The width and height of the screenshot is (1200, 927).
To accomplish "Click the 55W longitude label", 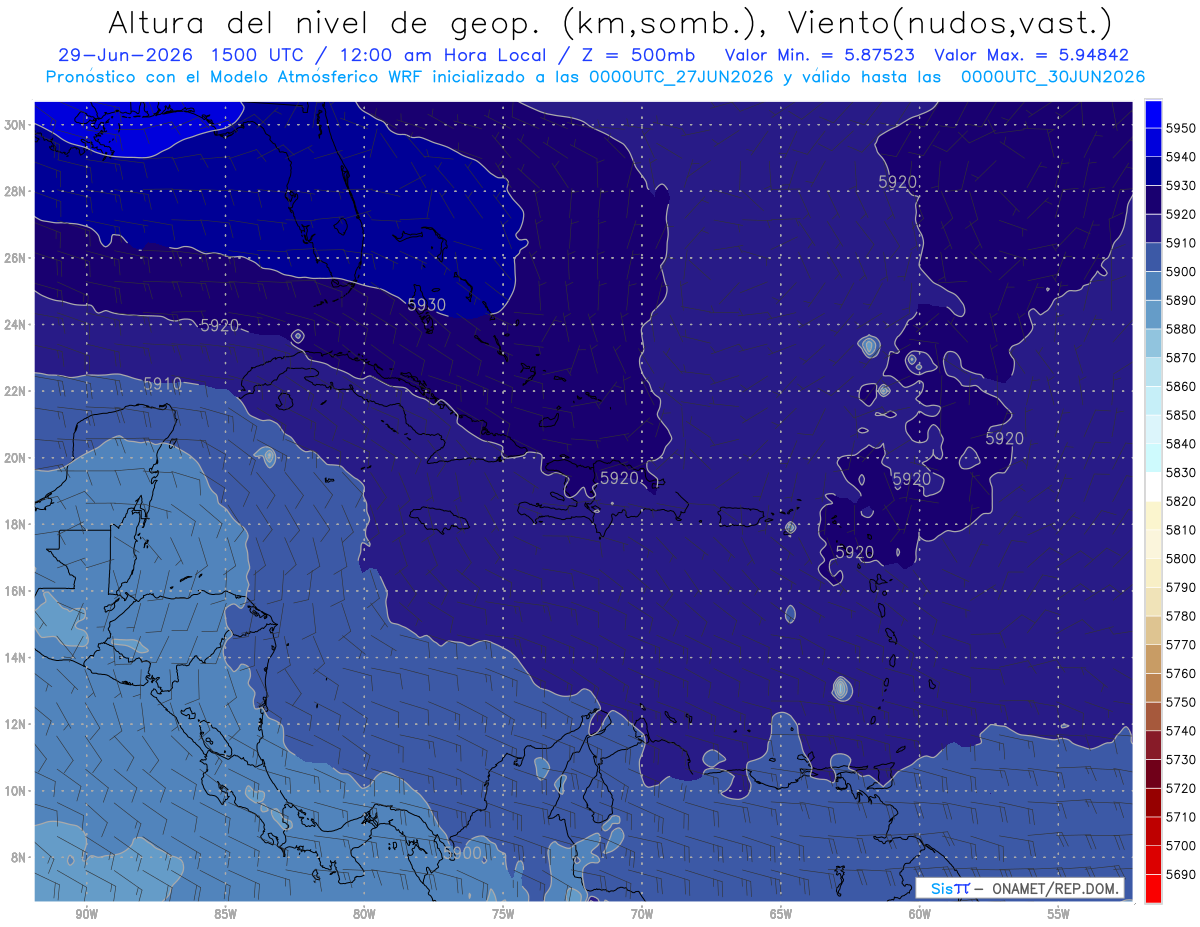I will 1059,915.
